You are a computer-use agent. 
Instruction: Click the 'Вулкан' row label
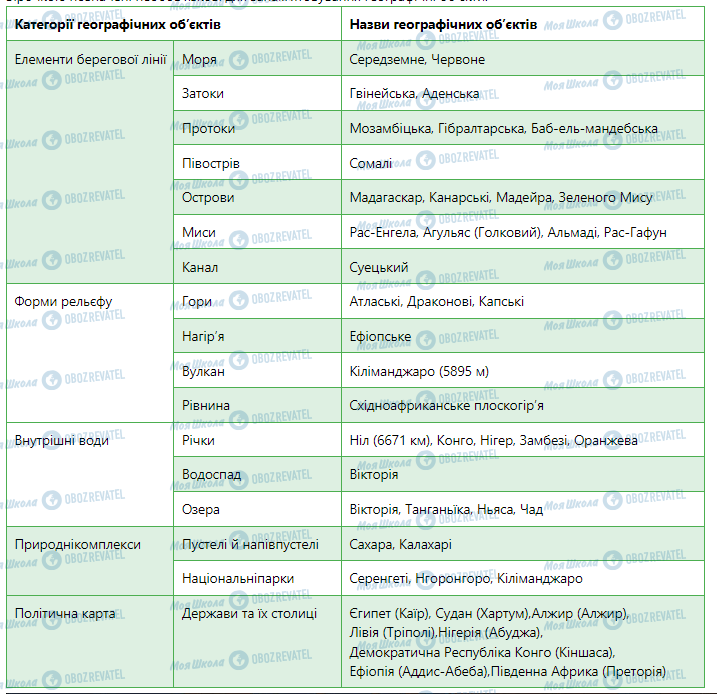pos(204,371)
